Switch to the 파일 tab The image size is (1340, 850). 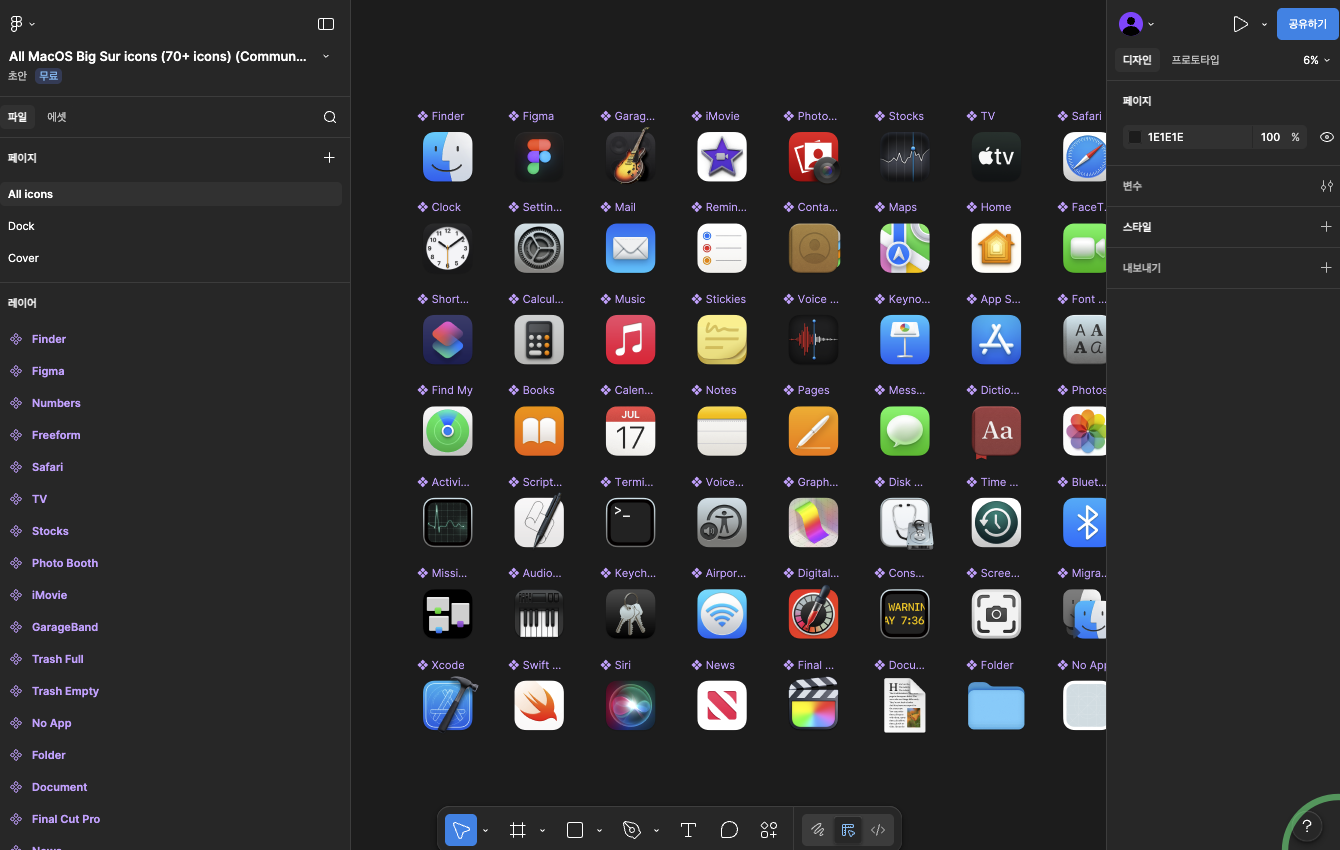pyautogui.click(x=18, y=117)
